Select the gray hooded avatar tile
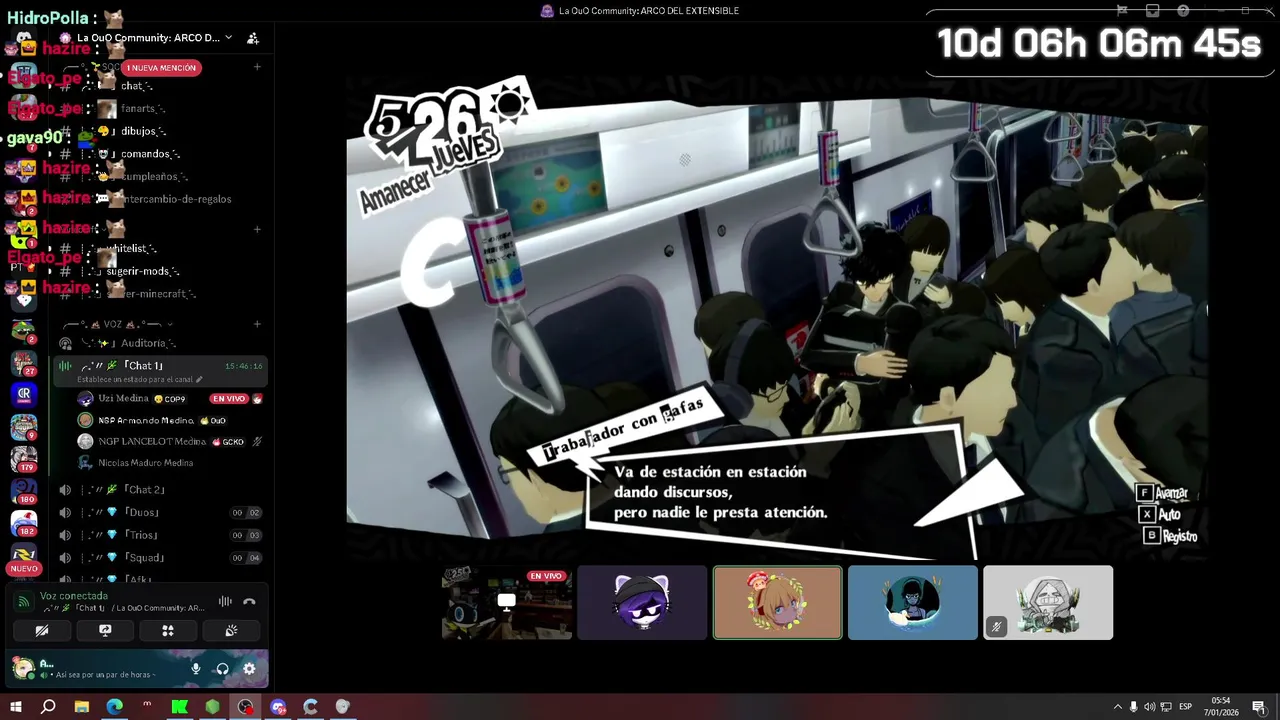The height and width of the screenshot is (720, 1280). coord(1048,602)
